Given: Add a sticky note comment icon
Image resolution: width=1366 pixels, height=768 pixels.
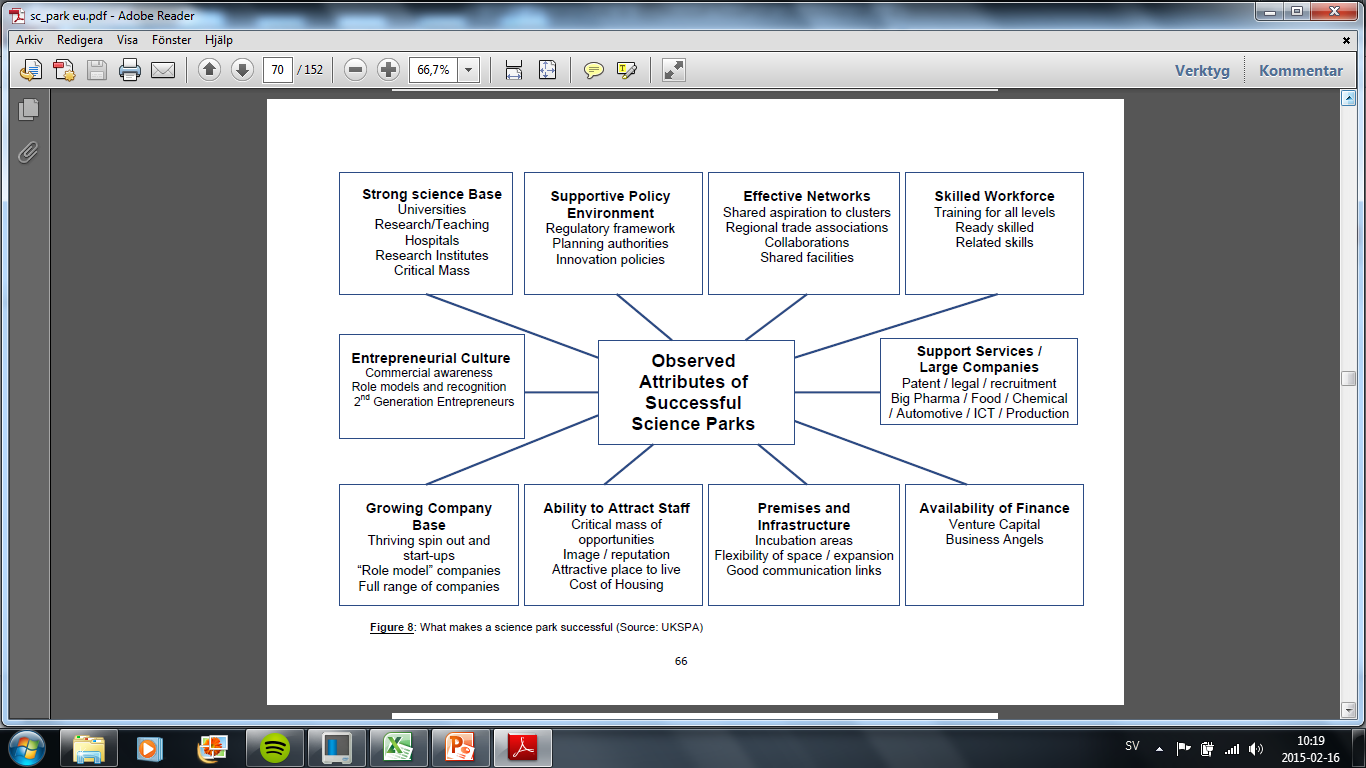Looking at the screenshot, I should click(x=594, y=70).
